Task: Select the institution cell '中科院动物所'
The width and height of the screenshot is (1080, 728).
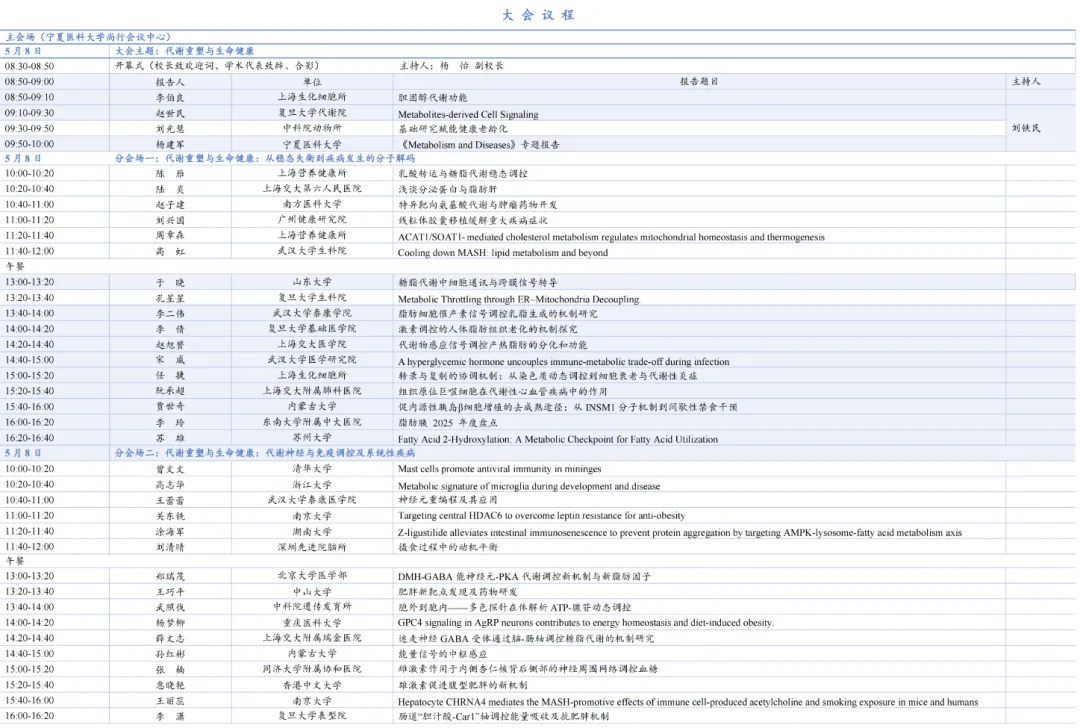Action: (312, 128)
